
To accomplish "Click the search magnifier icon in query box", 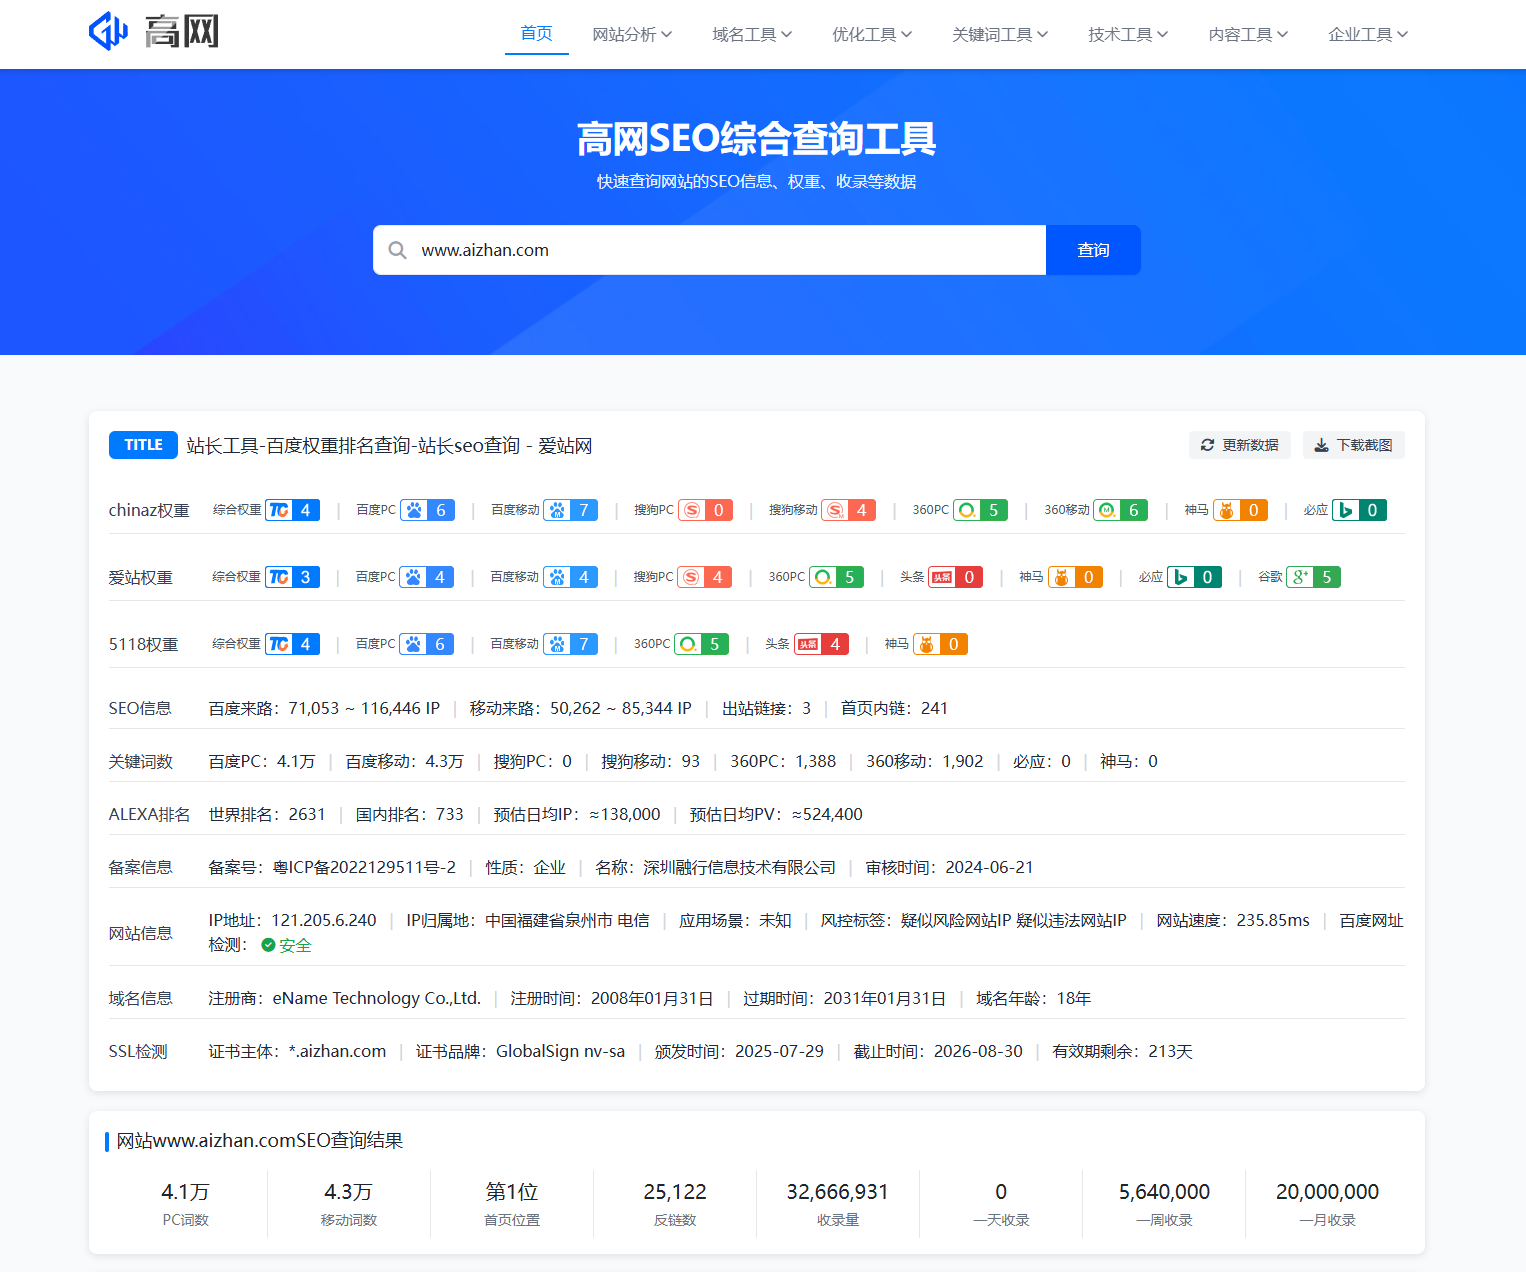I will 397,250.
